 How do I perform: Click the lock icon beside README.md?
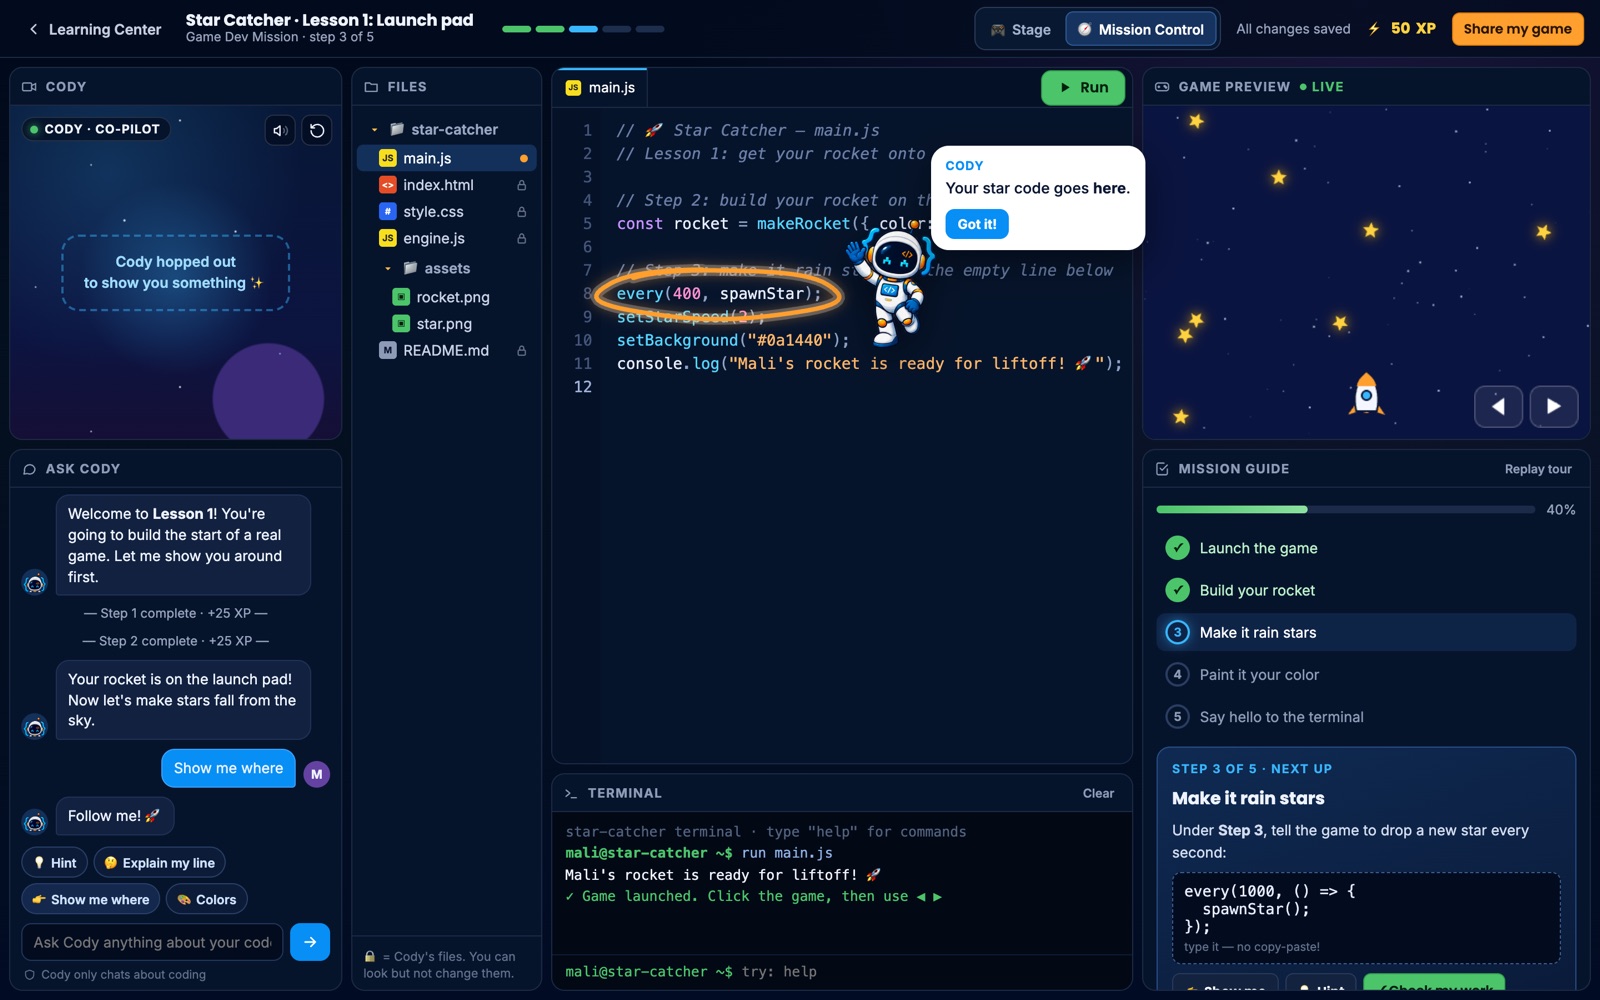click(521, 351)
